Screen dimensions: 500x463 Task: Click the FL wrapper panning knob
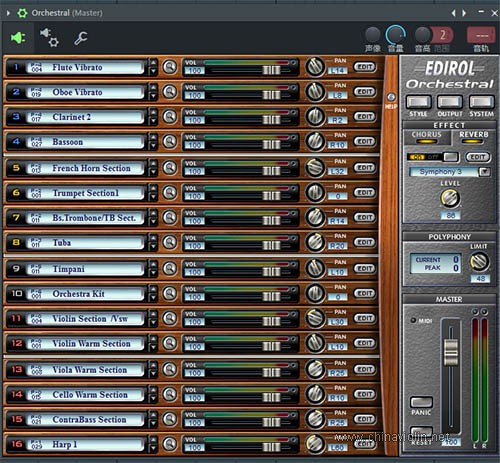(372, 35)
